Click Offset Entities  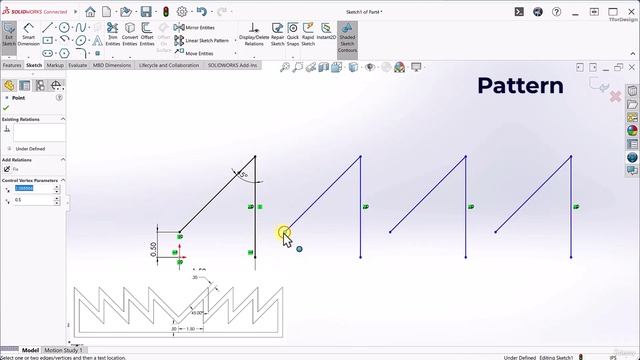click(147, 34)
